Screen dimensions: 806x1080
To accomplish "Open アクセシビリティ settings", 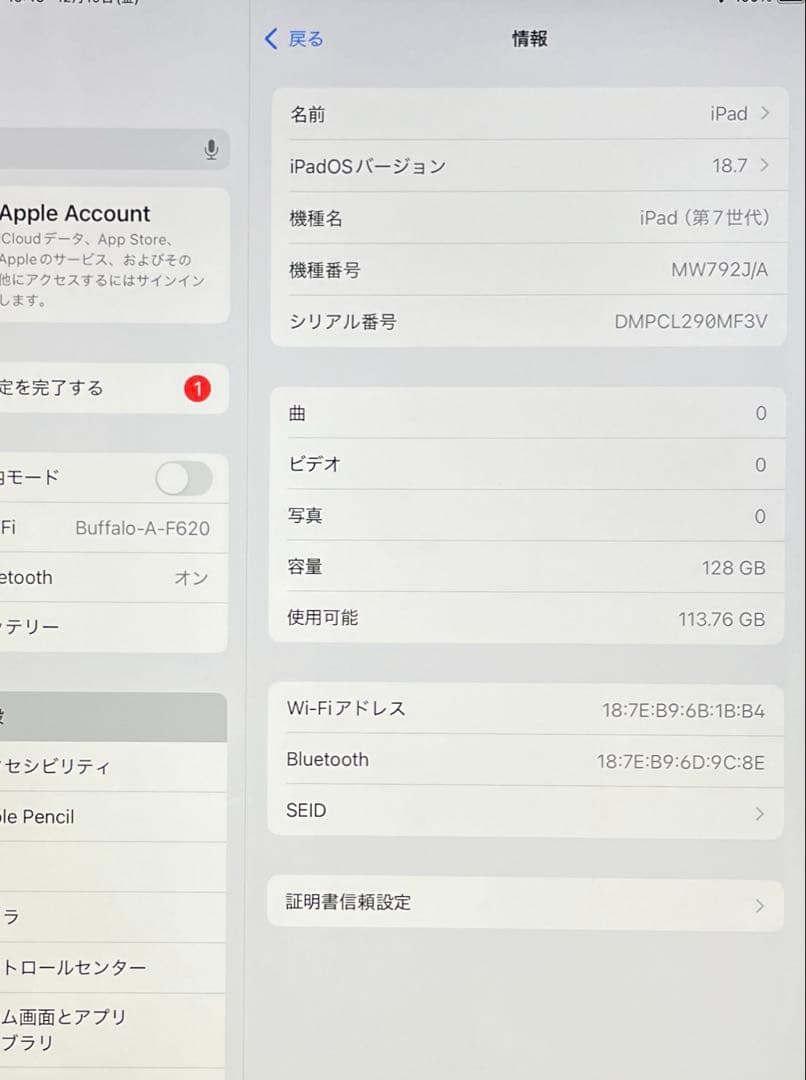I will 110,767.
